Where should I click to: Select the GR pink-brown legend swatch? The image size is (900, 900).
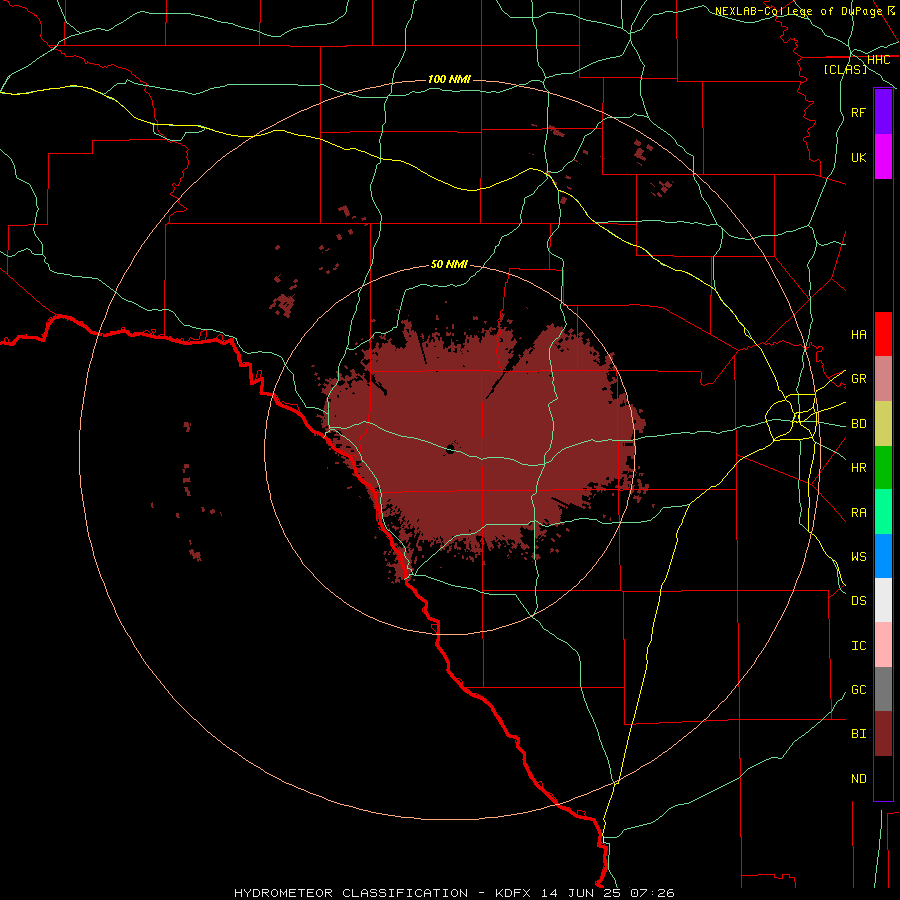click(x=883, y=378)
